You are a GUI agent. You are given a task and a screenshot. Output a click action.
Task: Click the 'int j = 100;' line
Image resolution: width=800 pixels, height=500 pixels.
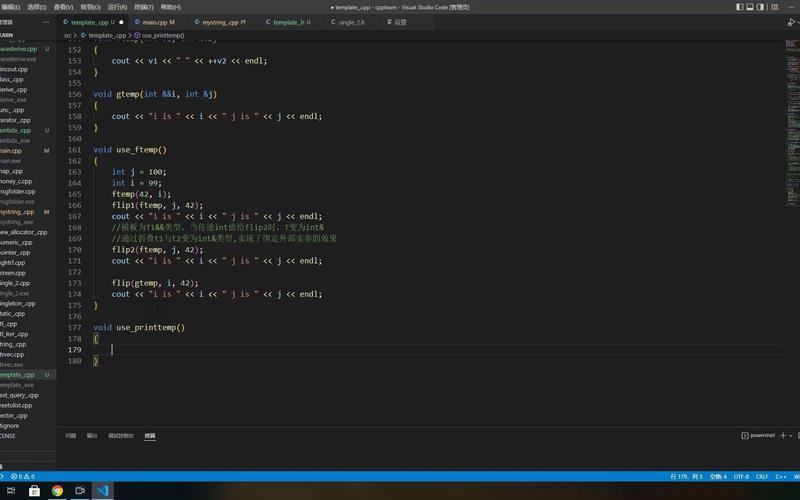pyautogui.click(x=139, y=172)
